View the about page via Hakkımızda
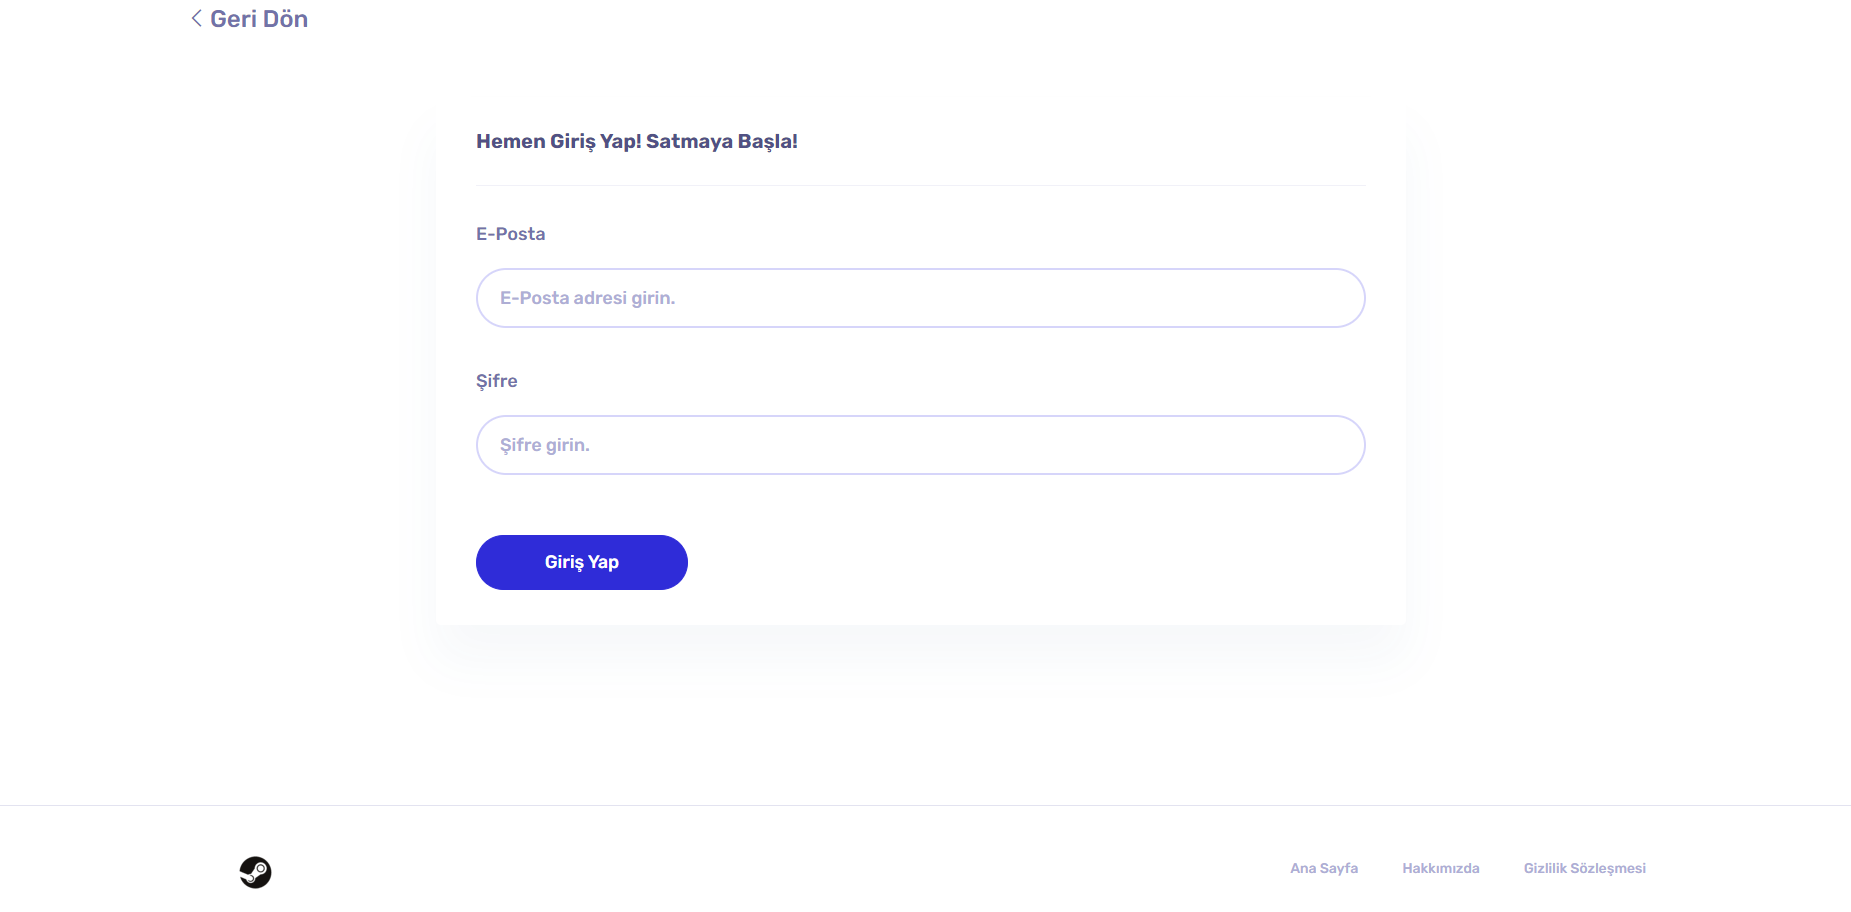Viewport: 1851px width, 912px height. [x=1441, y=868]
